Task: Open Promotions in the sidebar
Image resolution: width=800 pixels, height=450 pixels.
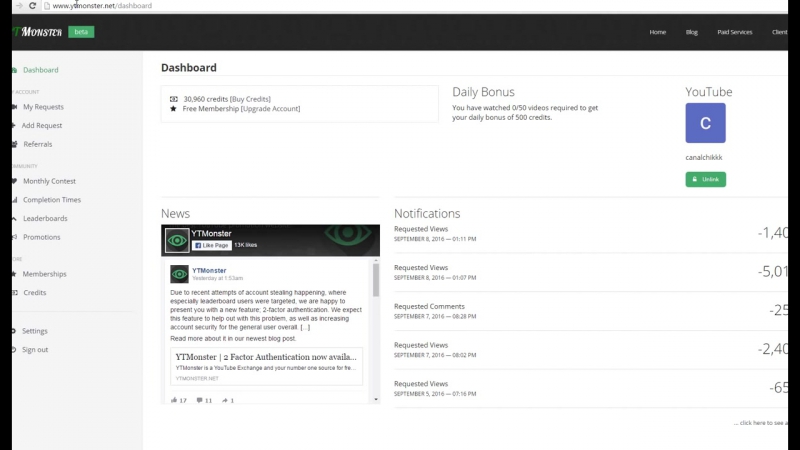Action: click(x=41, y=237)
